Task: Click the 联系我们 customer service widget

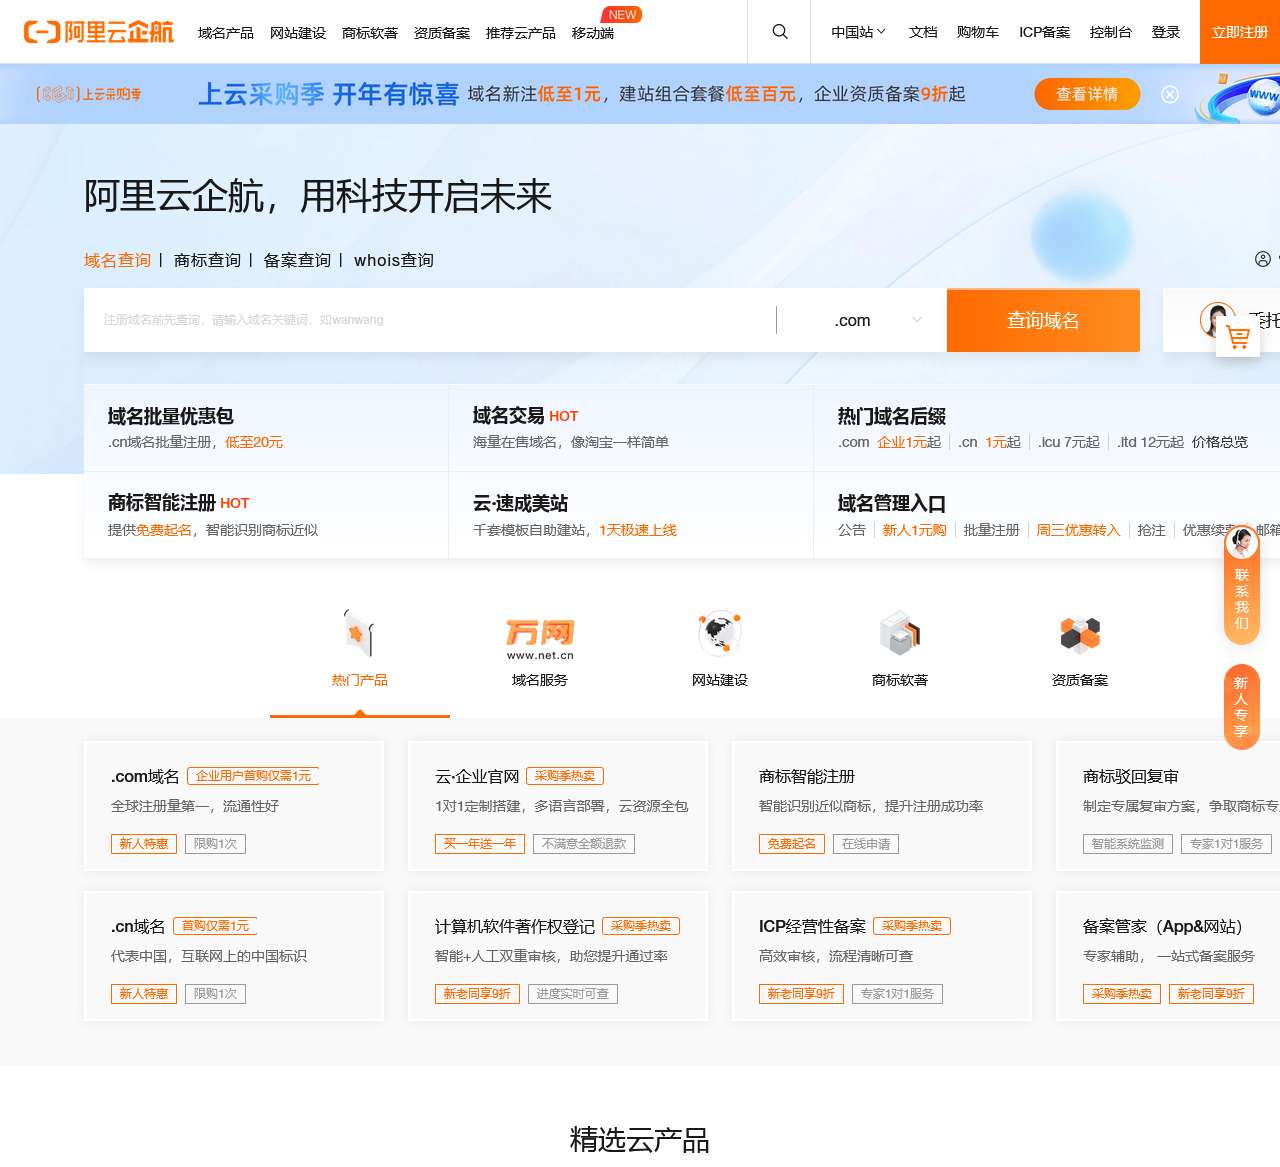Action: tap(1242, 584)
